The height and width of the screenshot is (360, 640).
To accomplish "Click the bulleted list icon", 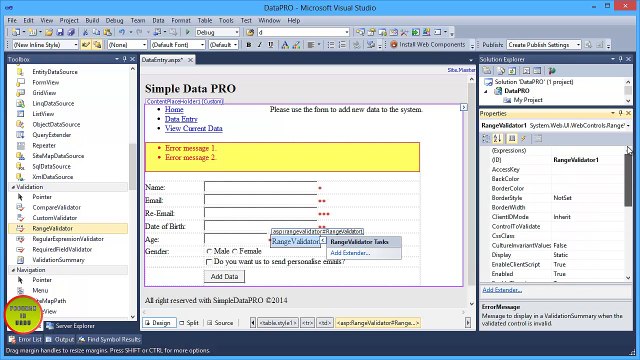I will (331, 45).
